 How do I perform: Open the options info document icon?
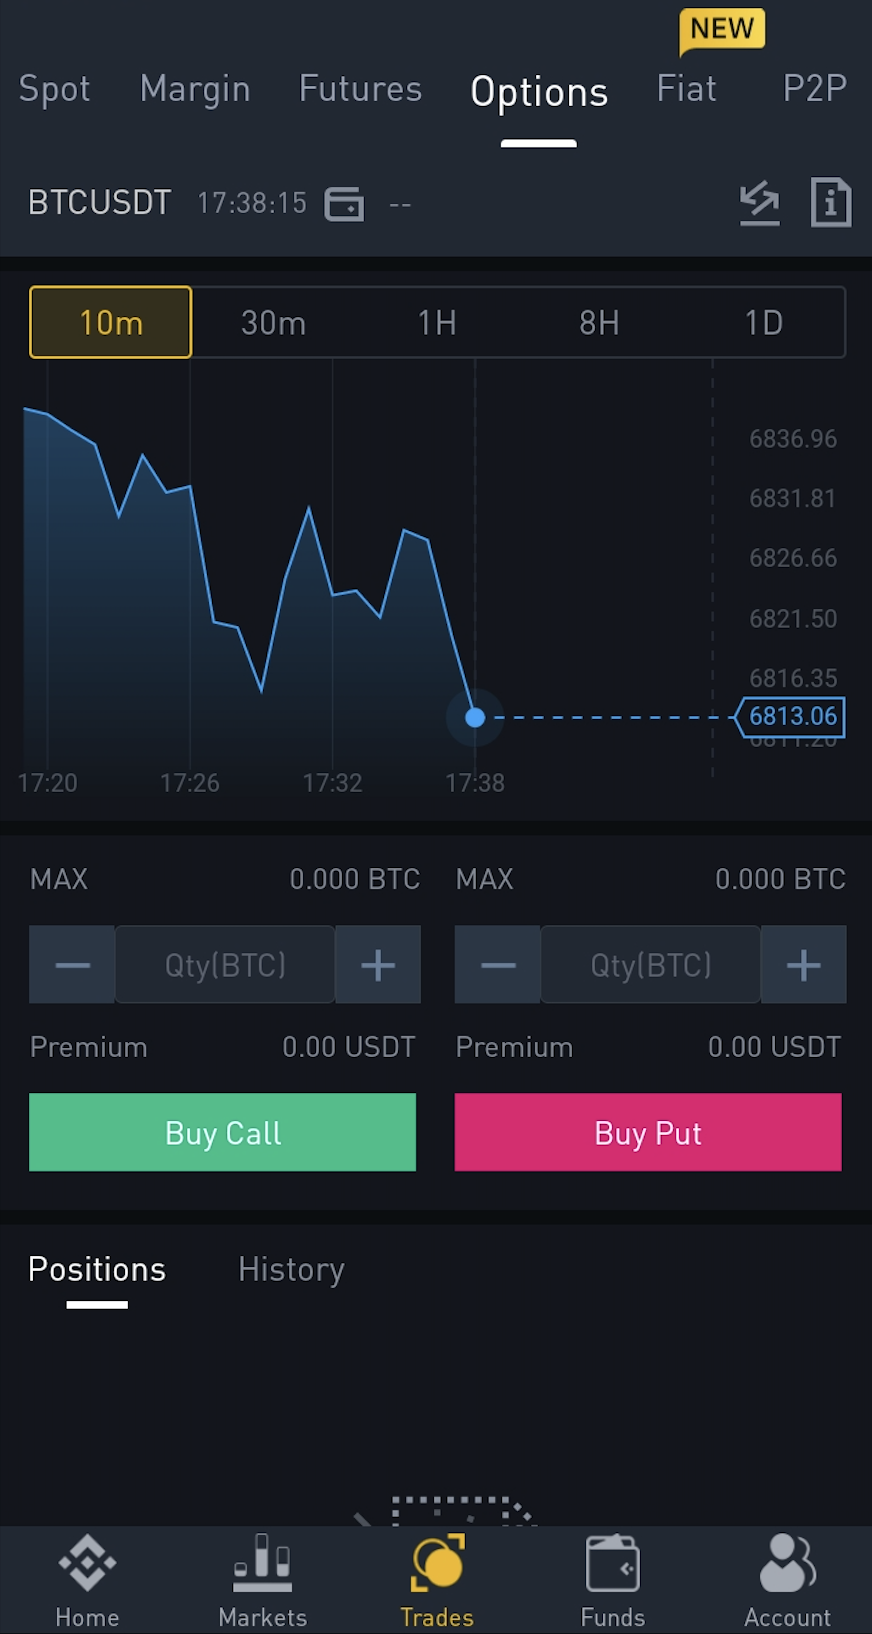831,203
